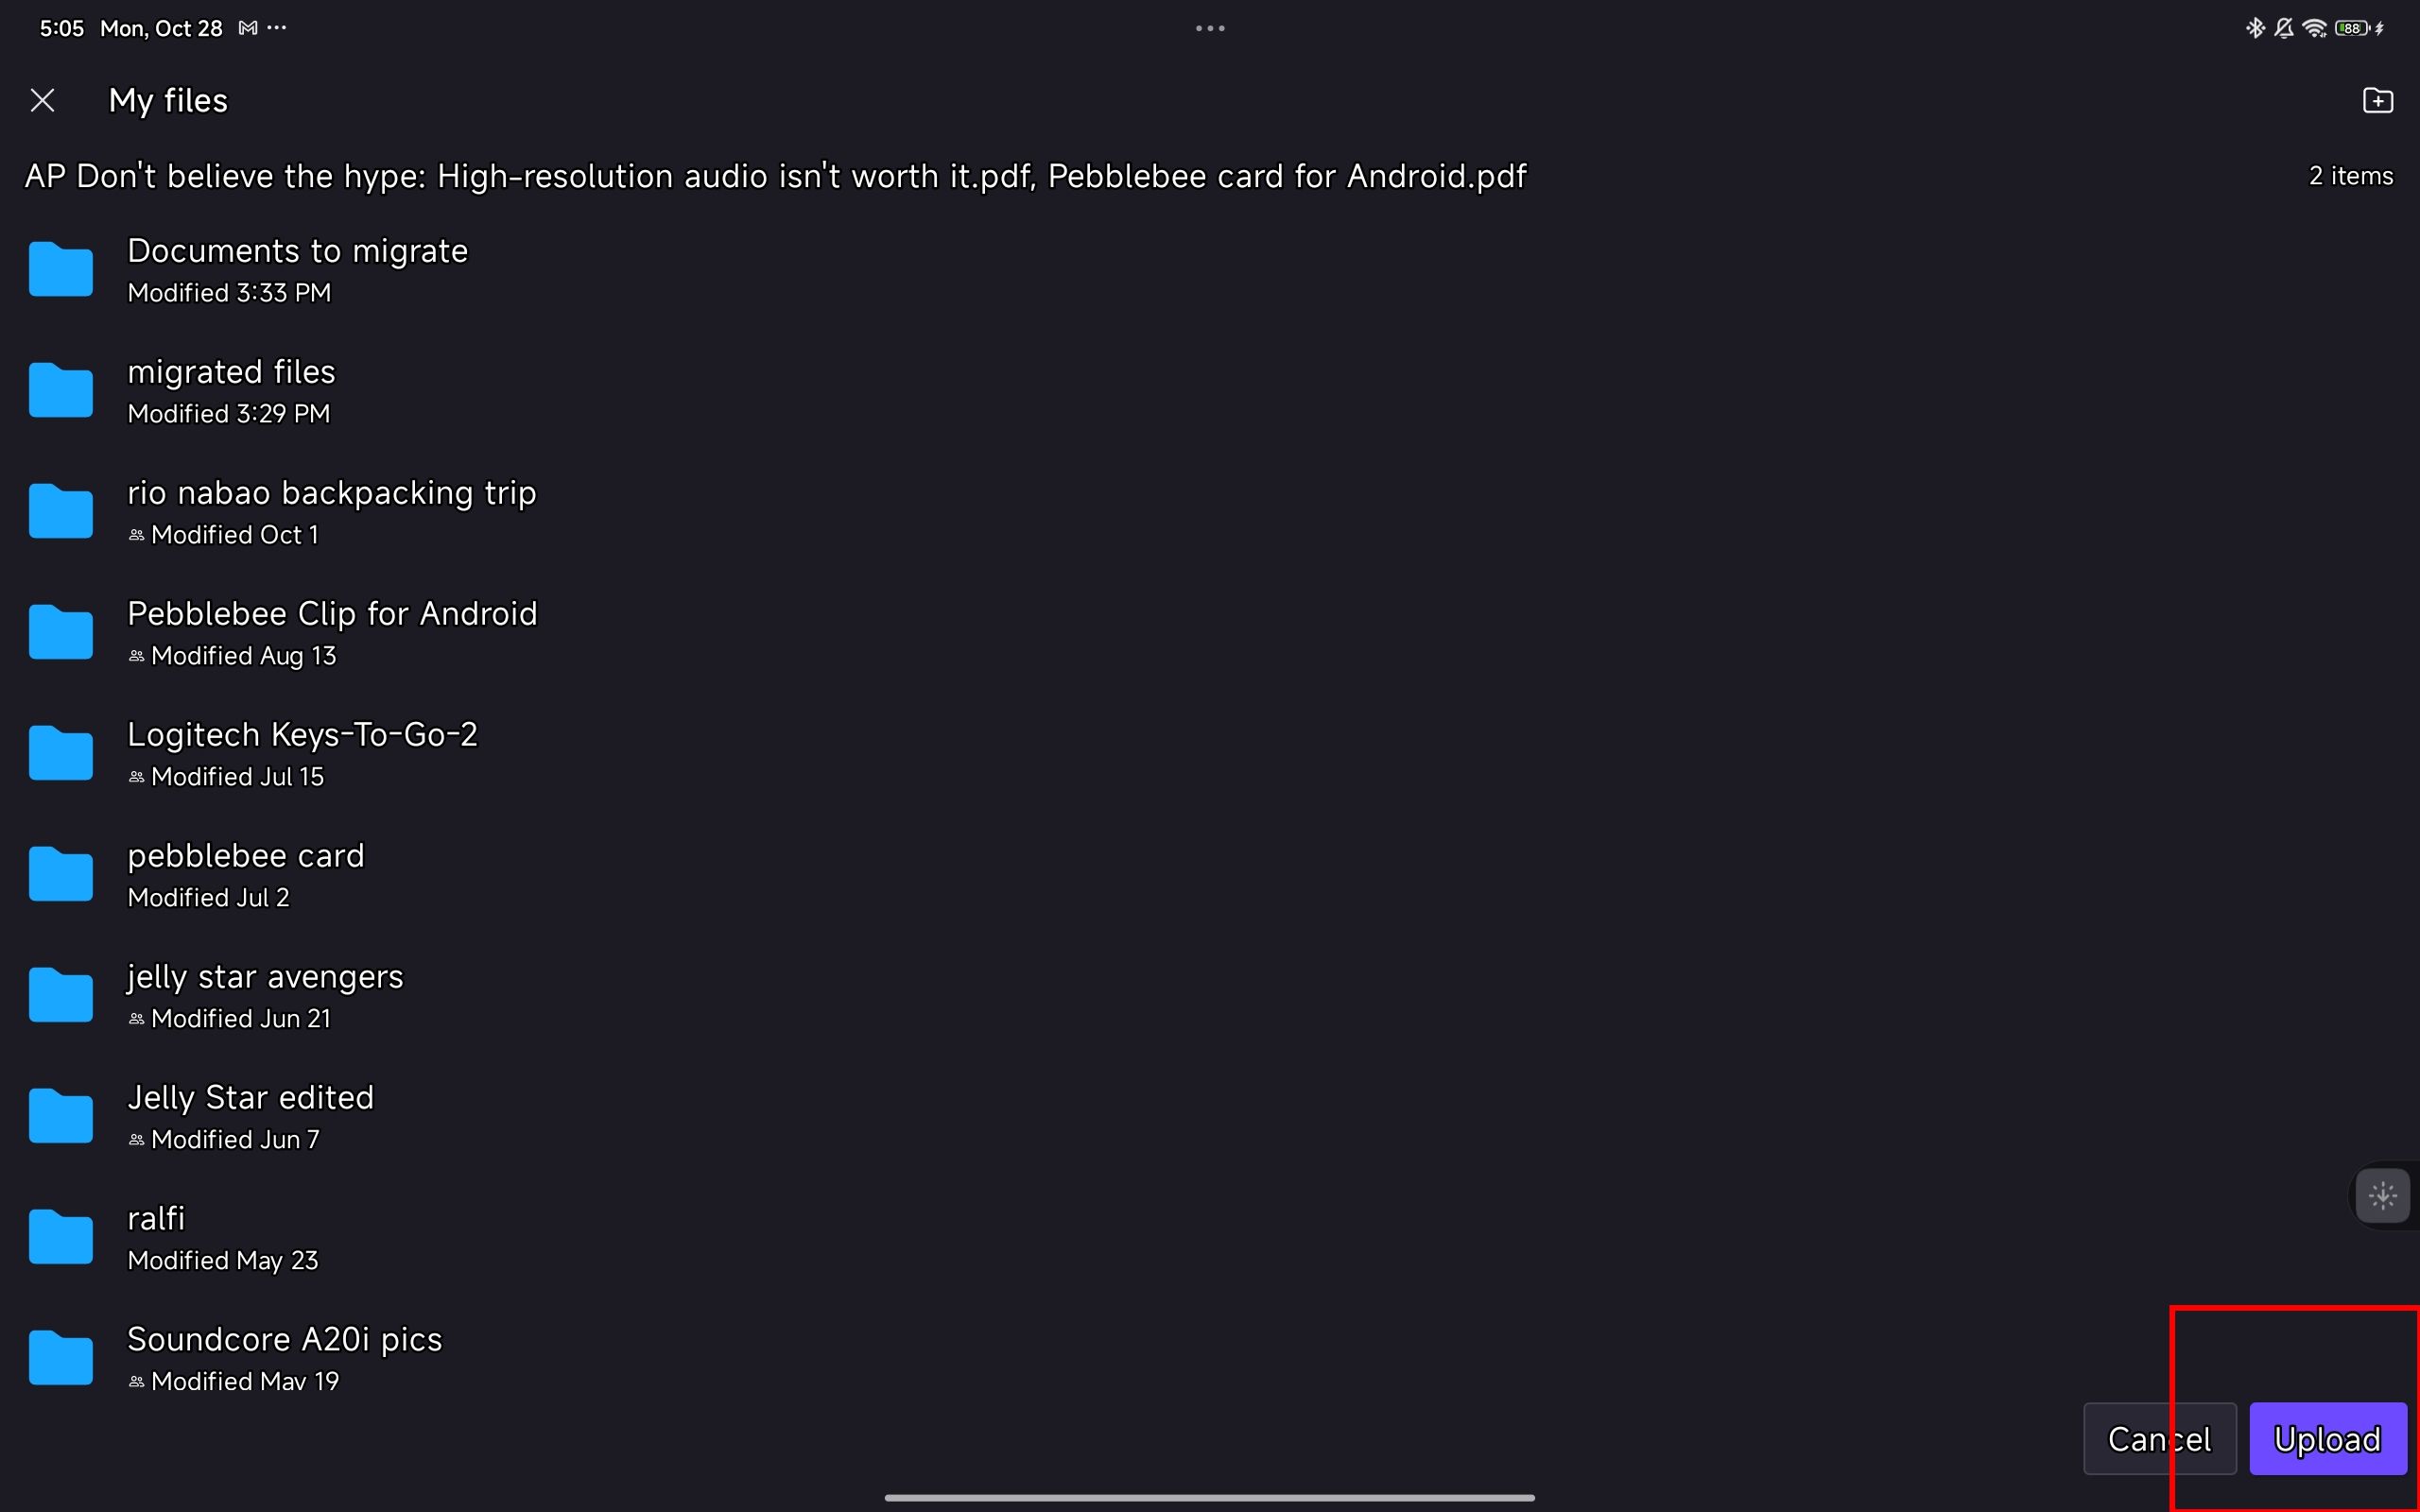Screen dimensions: 2420x1512
Task: Open the rio nabao backpacking trip folder
Action: 331,510
